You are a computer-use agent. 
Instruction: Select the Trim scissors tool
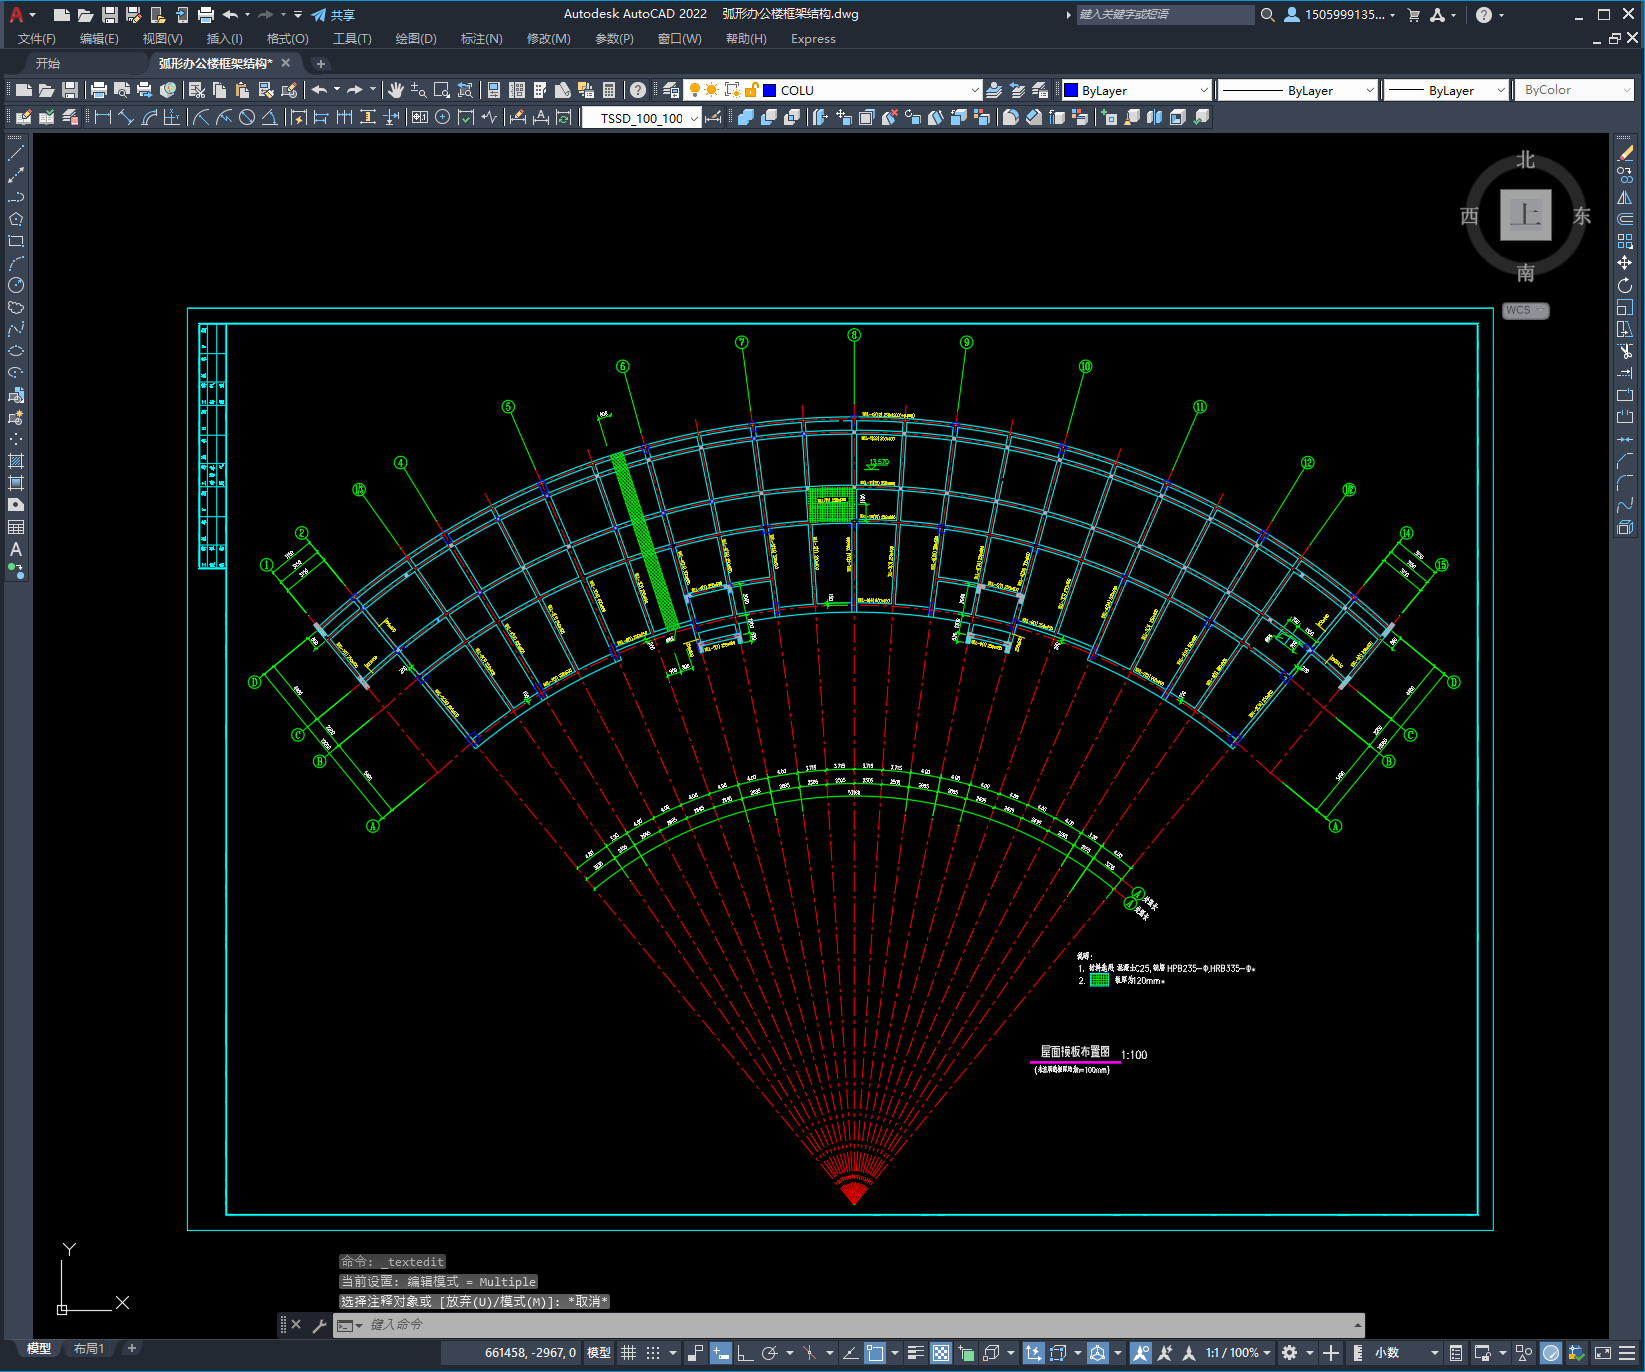tap(1625, 351)
